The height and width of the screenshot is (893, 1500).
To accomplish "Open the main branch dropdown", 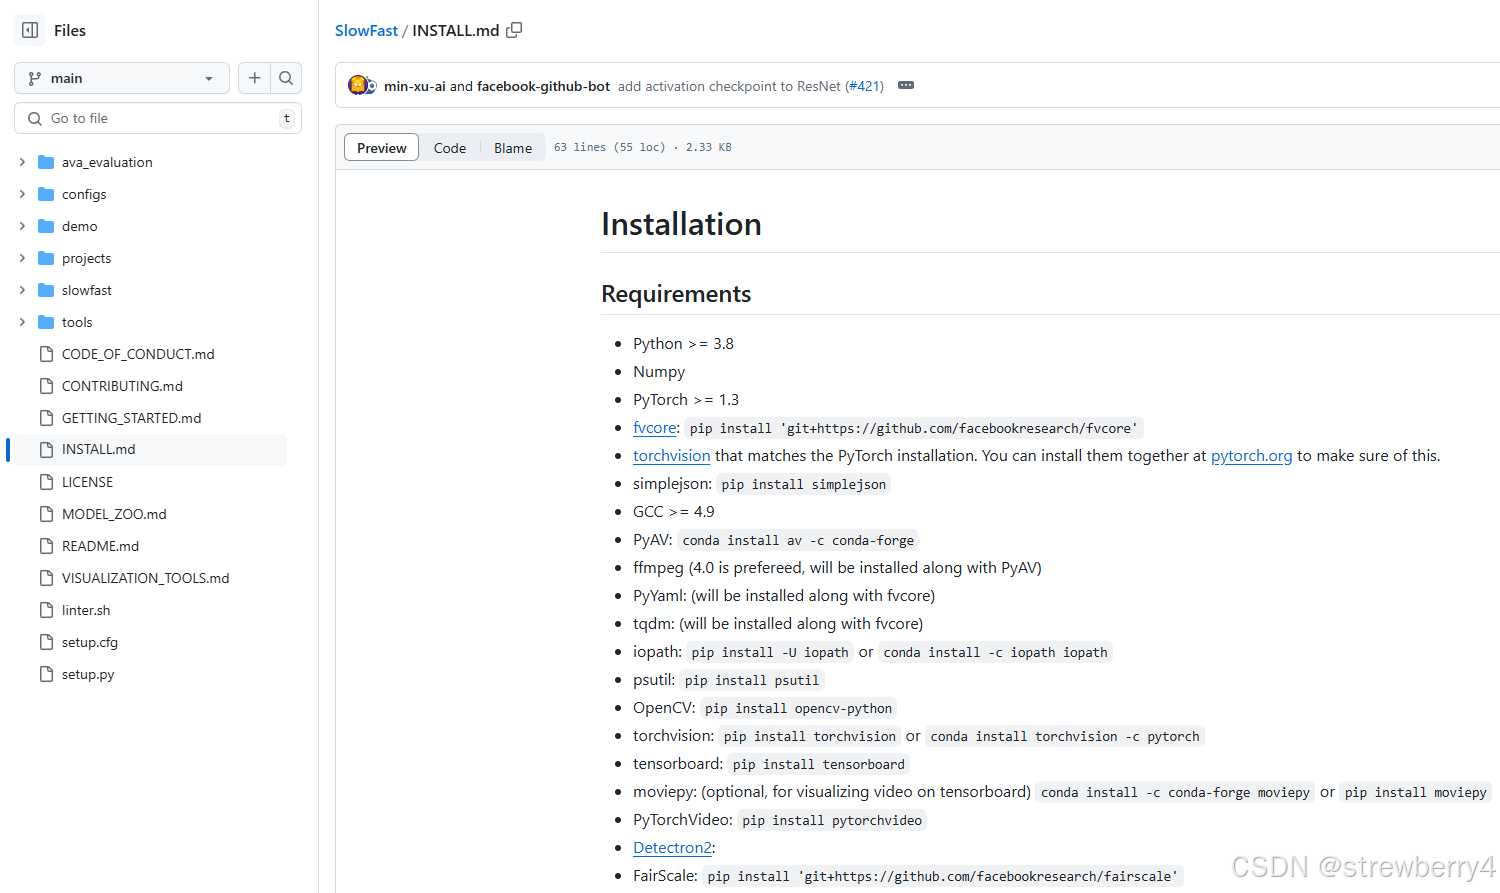I will coord(122,78).
